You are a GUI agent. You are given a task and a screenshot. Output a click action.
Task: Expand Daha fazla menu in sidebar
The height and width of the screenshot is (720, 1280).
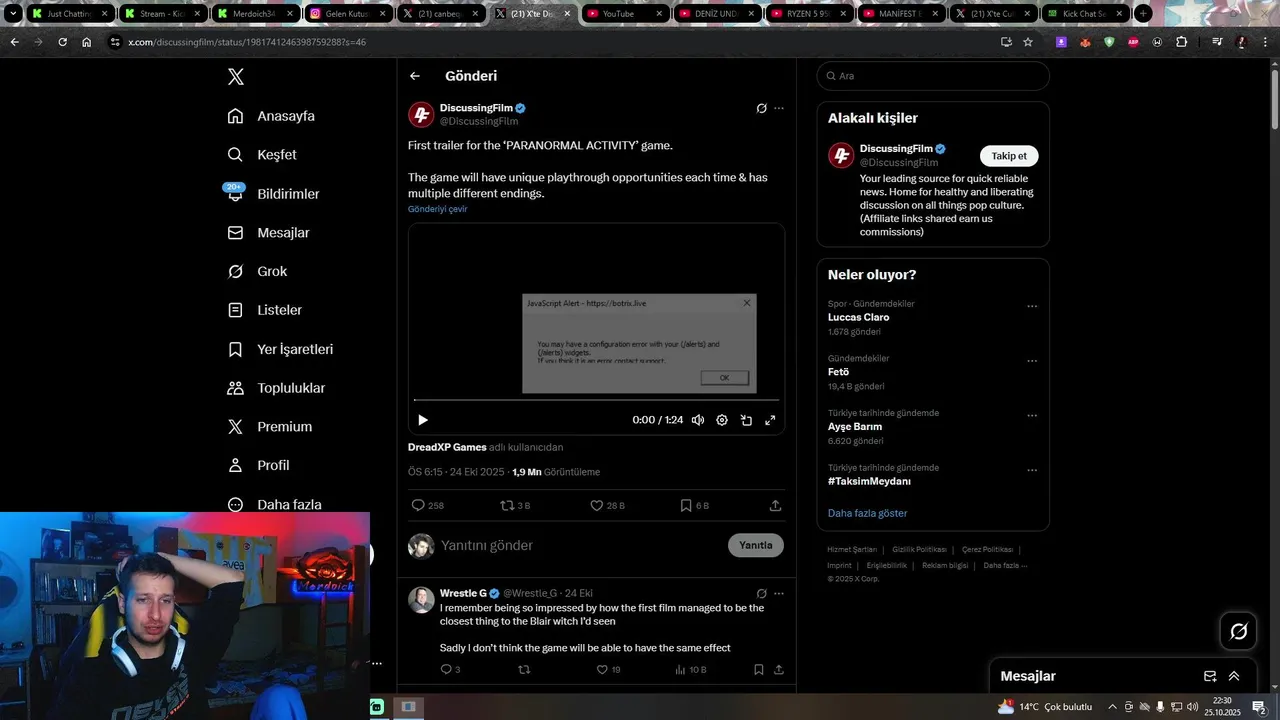(x=274, y=505)
